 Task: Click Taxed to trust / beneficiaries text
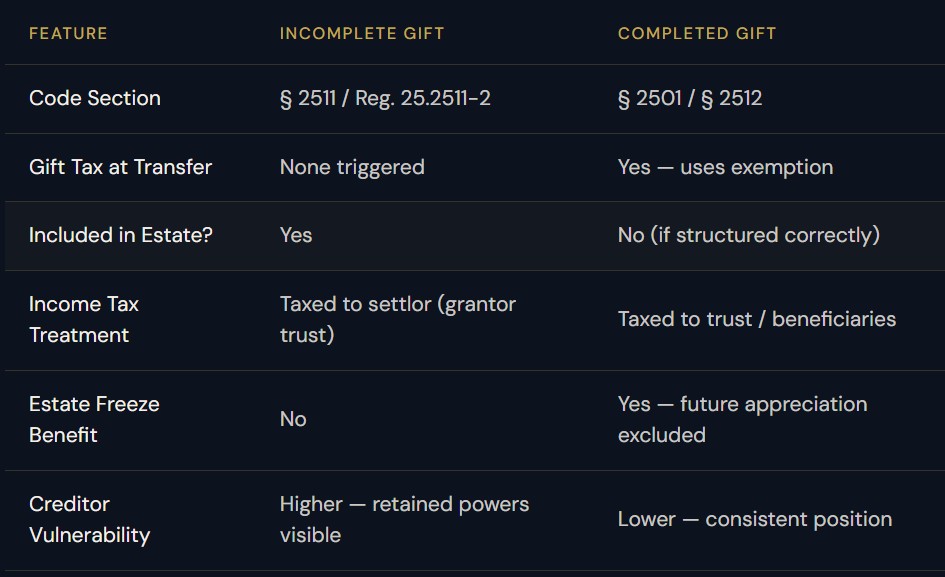pos(757,319)
